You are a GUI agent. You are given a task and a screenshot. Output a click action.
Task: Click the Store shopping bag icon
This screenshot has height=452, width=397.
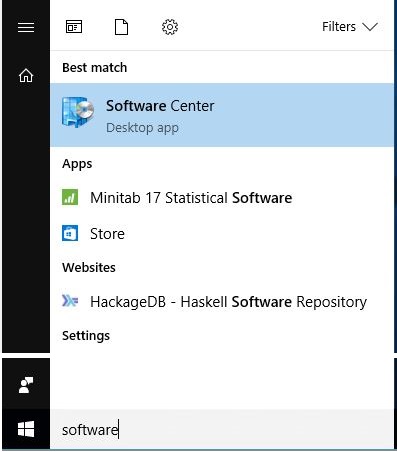pos(70,233)
